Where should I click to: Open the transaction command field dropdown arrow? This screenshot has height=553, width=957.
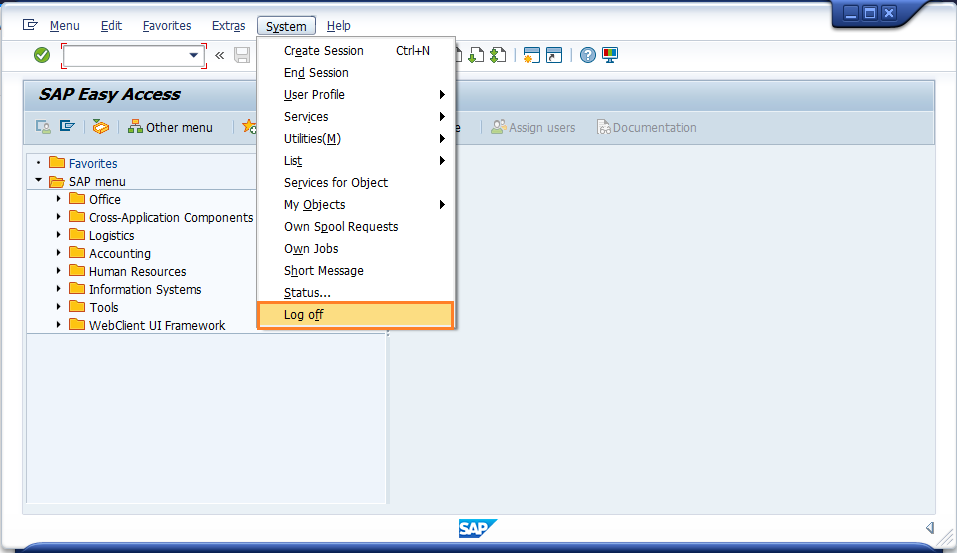click(x=193, y=56)
